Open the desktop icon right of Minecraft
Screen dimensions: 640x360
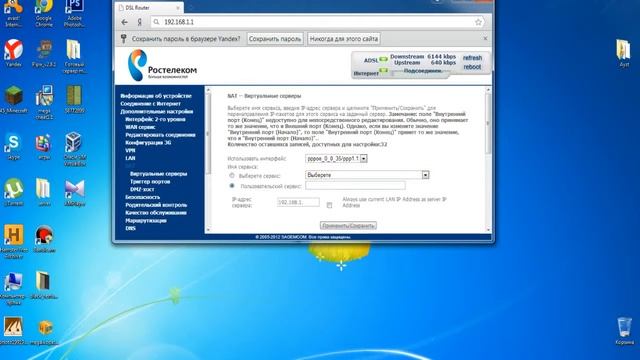[x=44, y=102]
